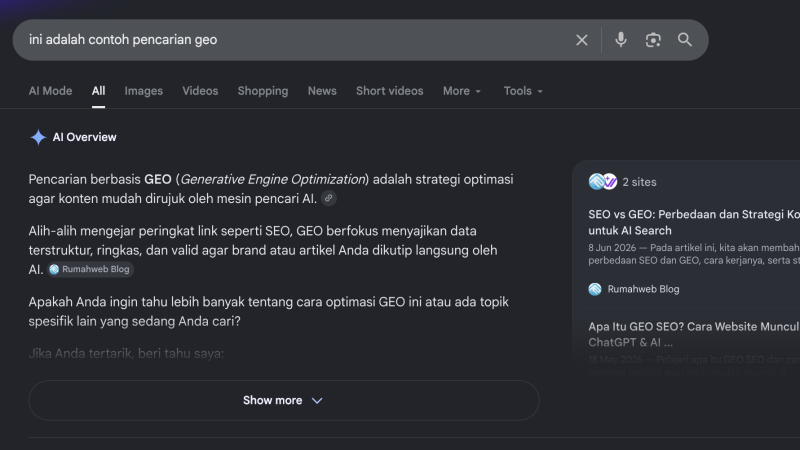Image resolution: width=800 pixels, height=450 pixels.
Task: Go to the Shopping tab
Action: pyautogui.click(x=263, y=91)
